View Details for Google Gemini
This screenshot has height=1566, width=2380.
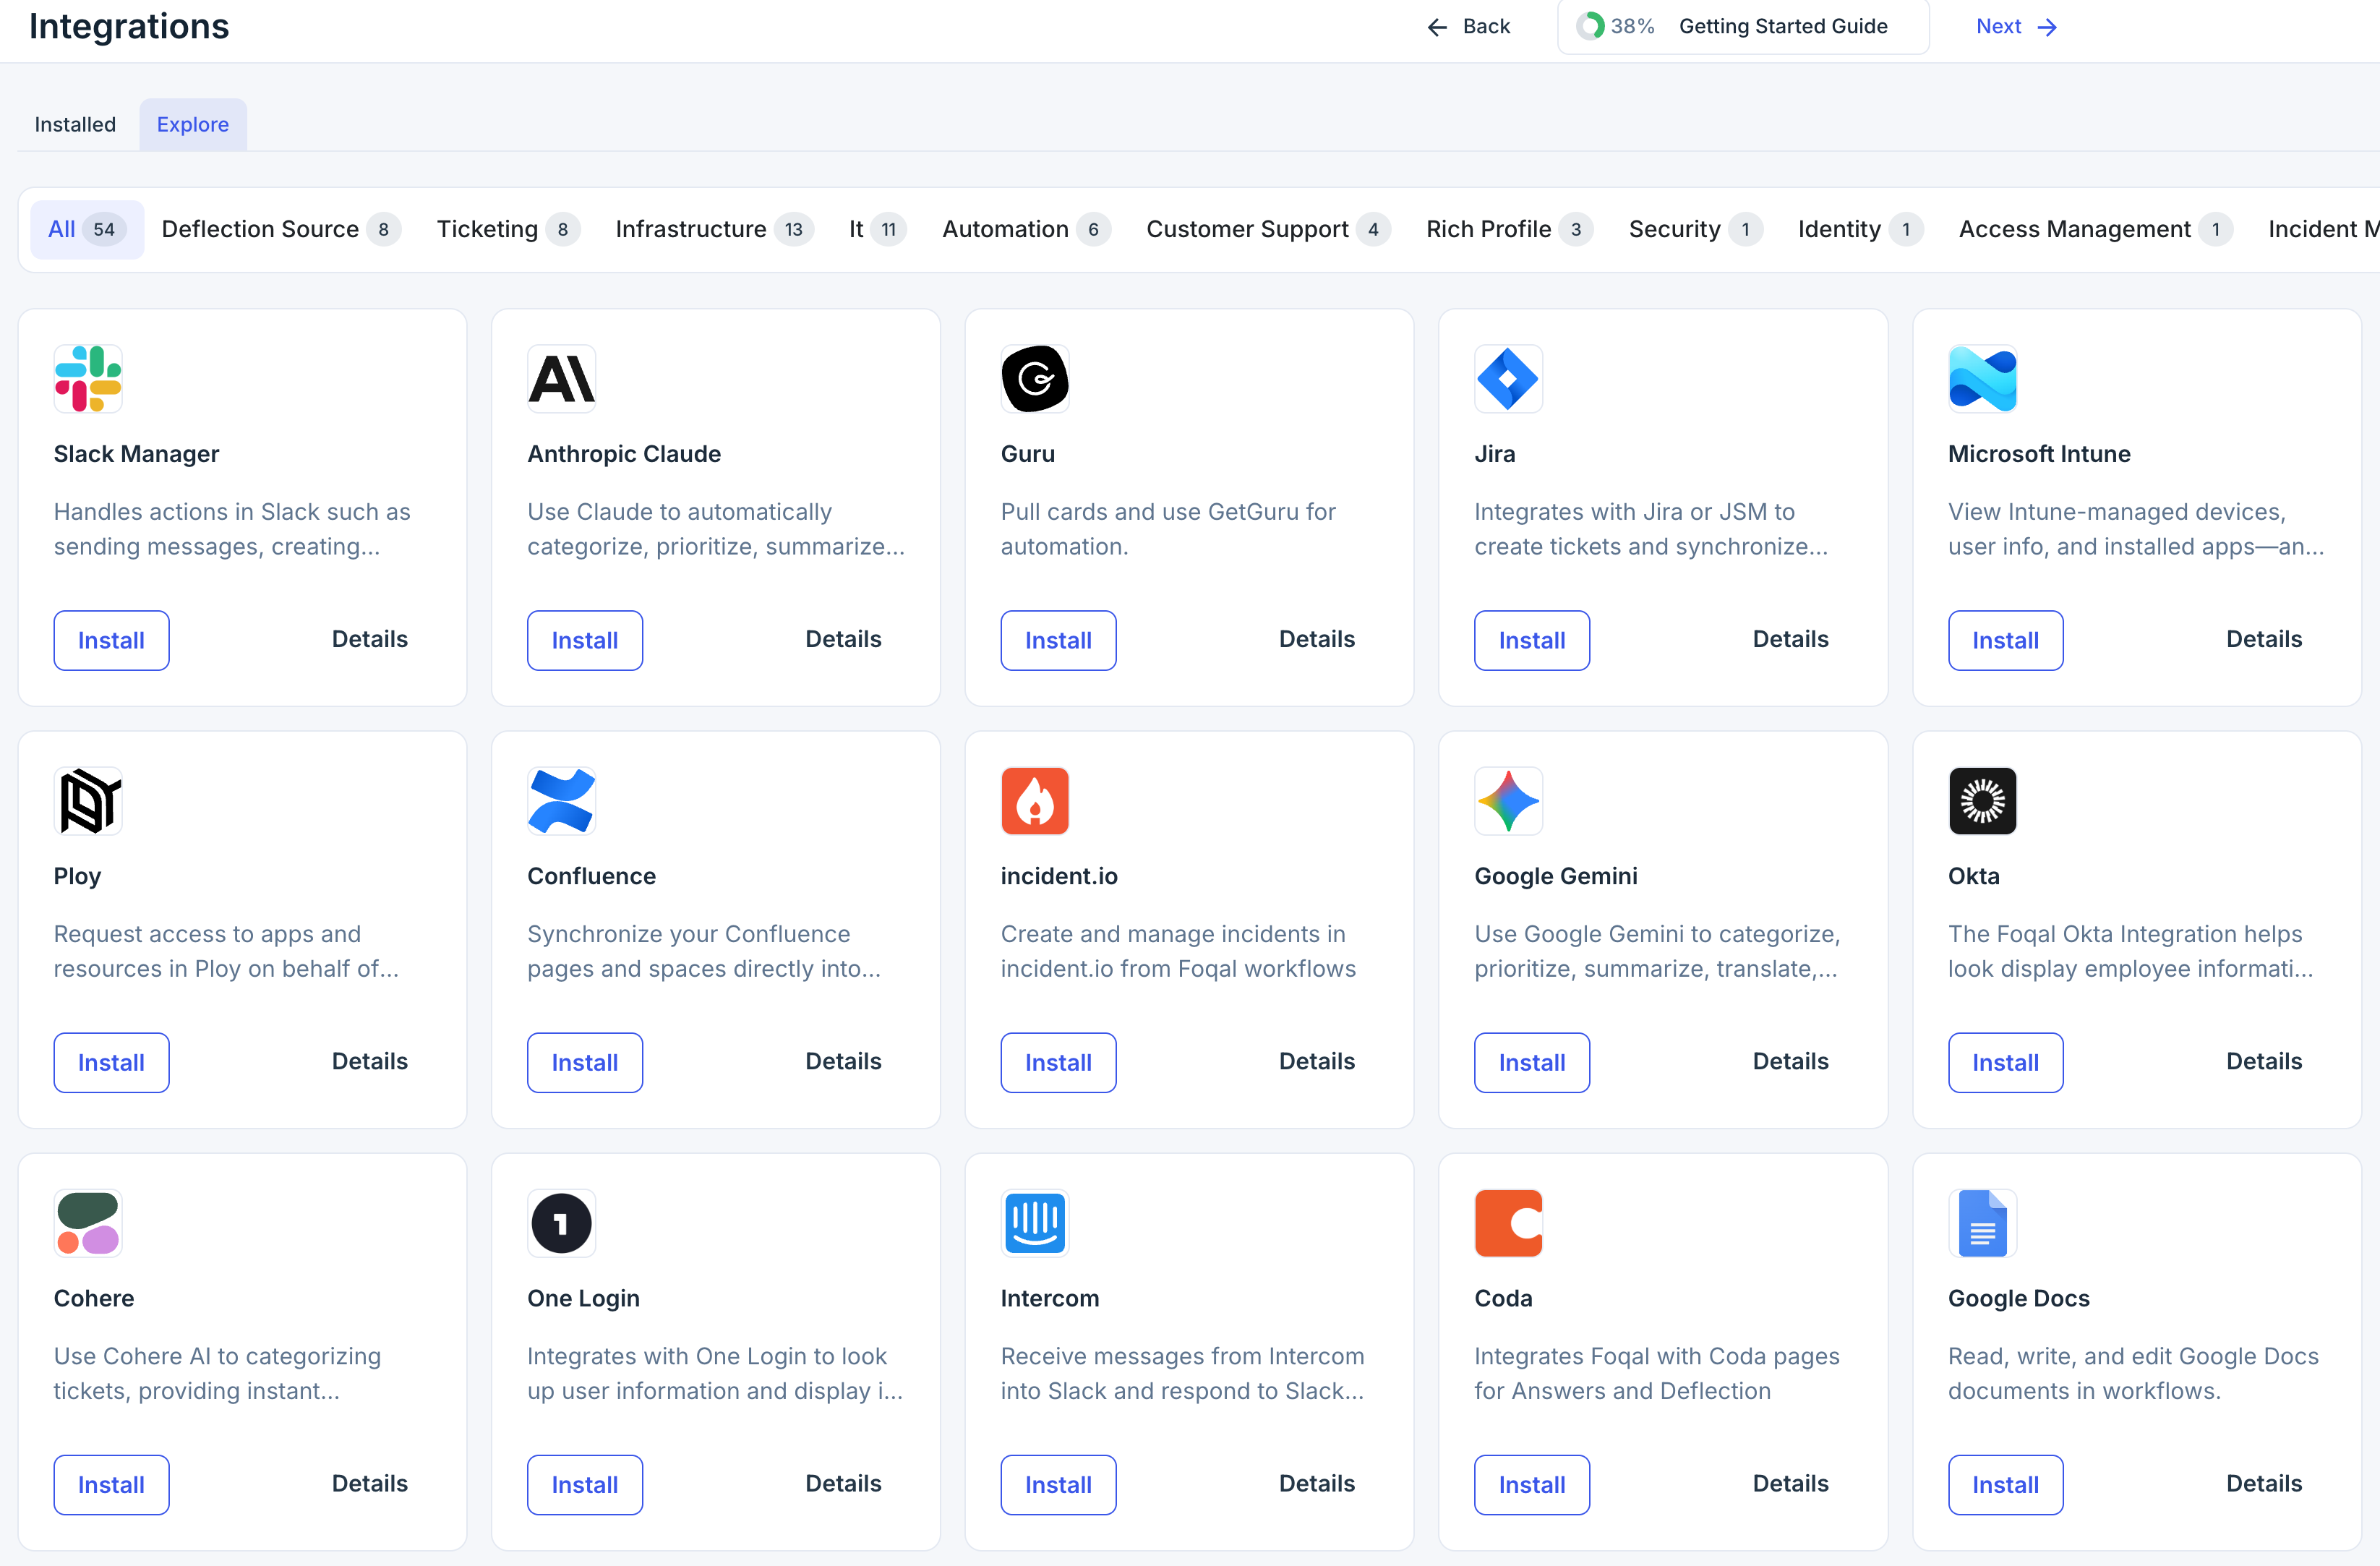click(x=1790, y=1061)
